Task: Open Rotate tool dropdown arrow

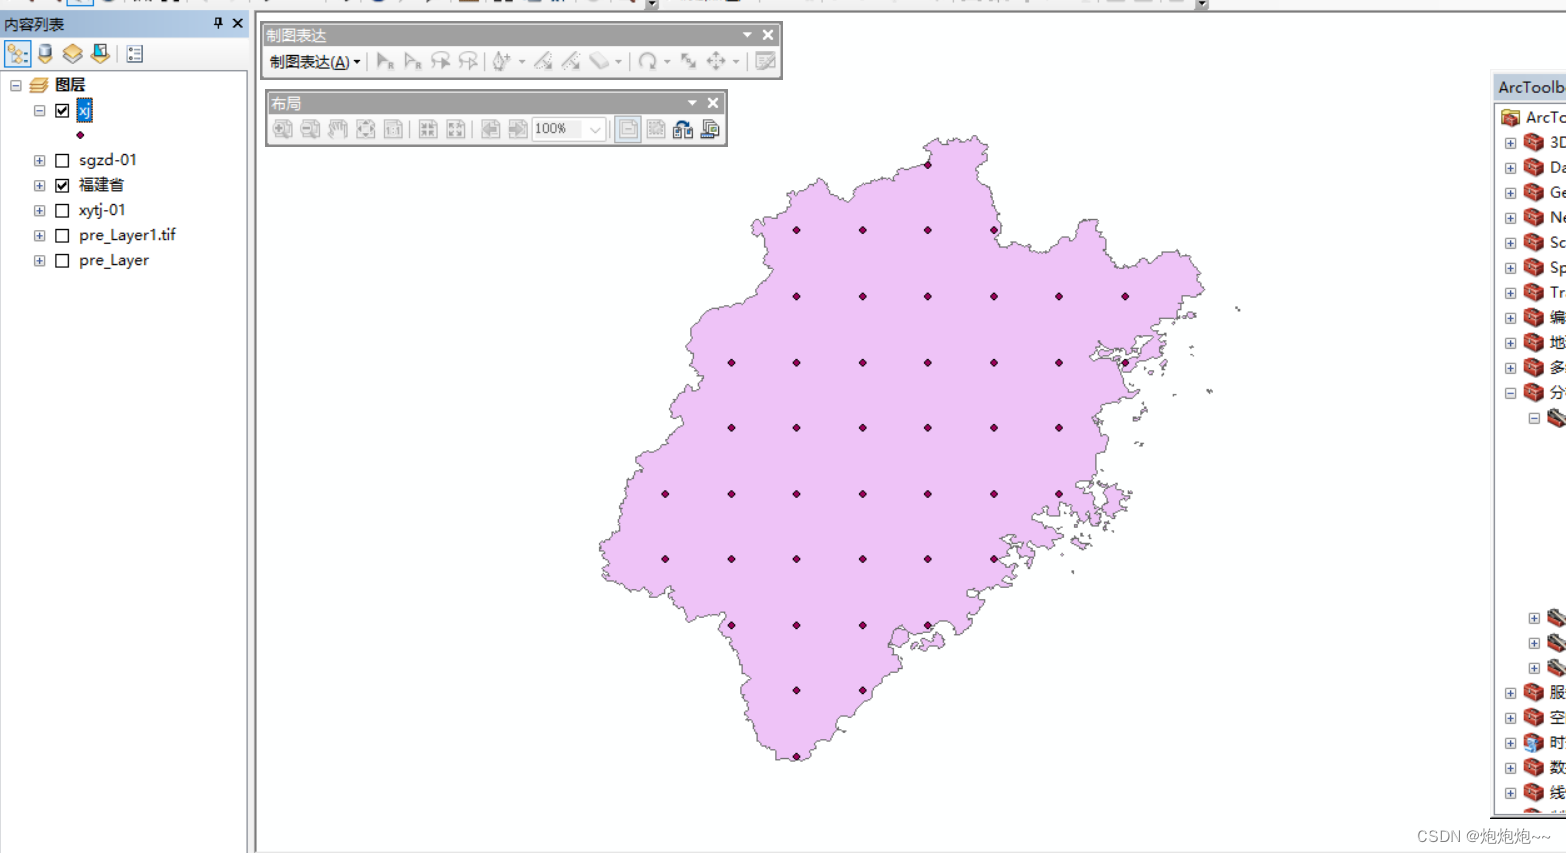Action: point(667,62)
